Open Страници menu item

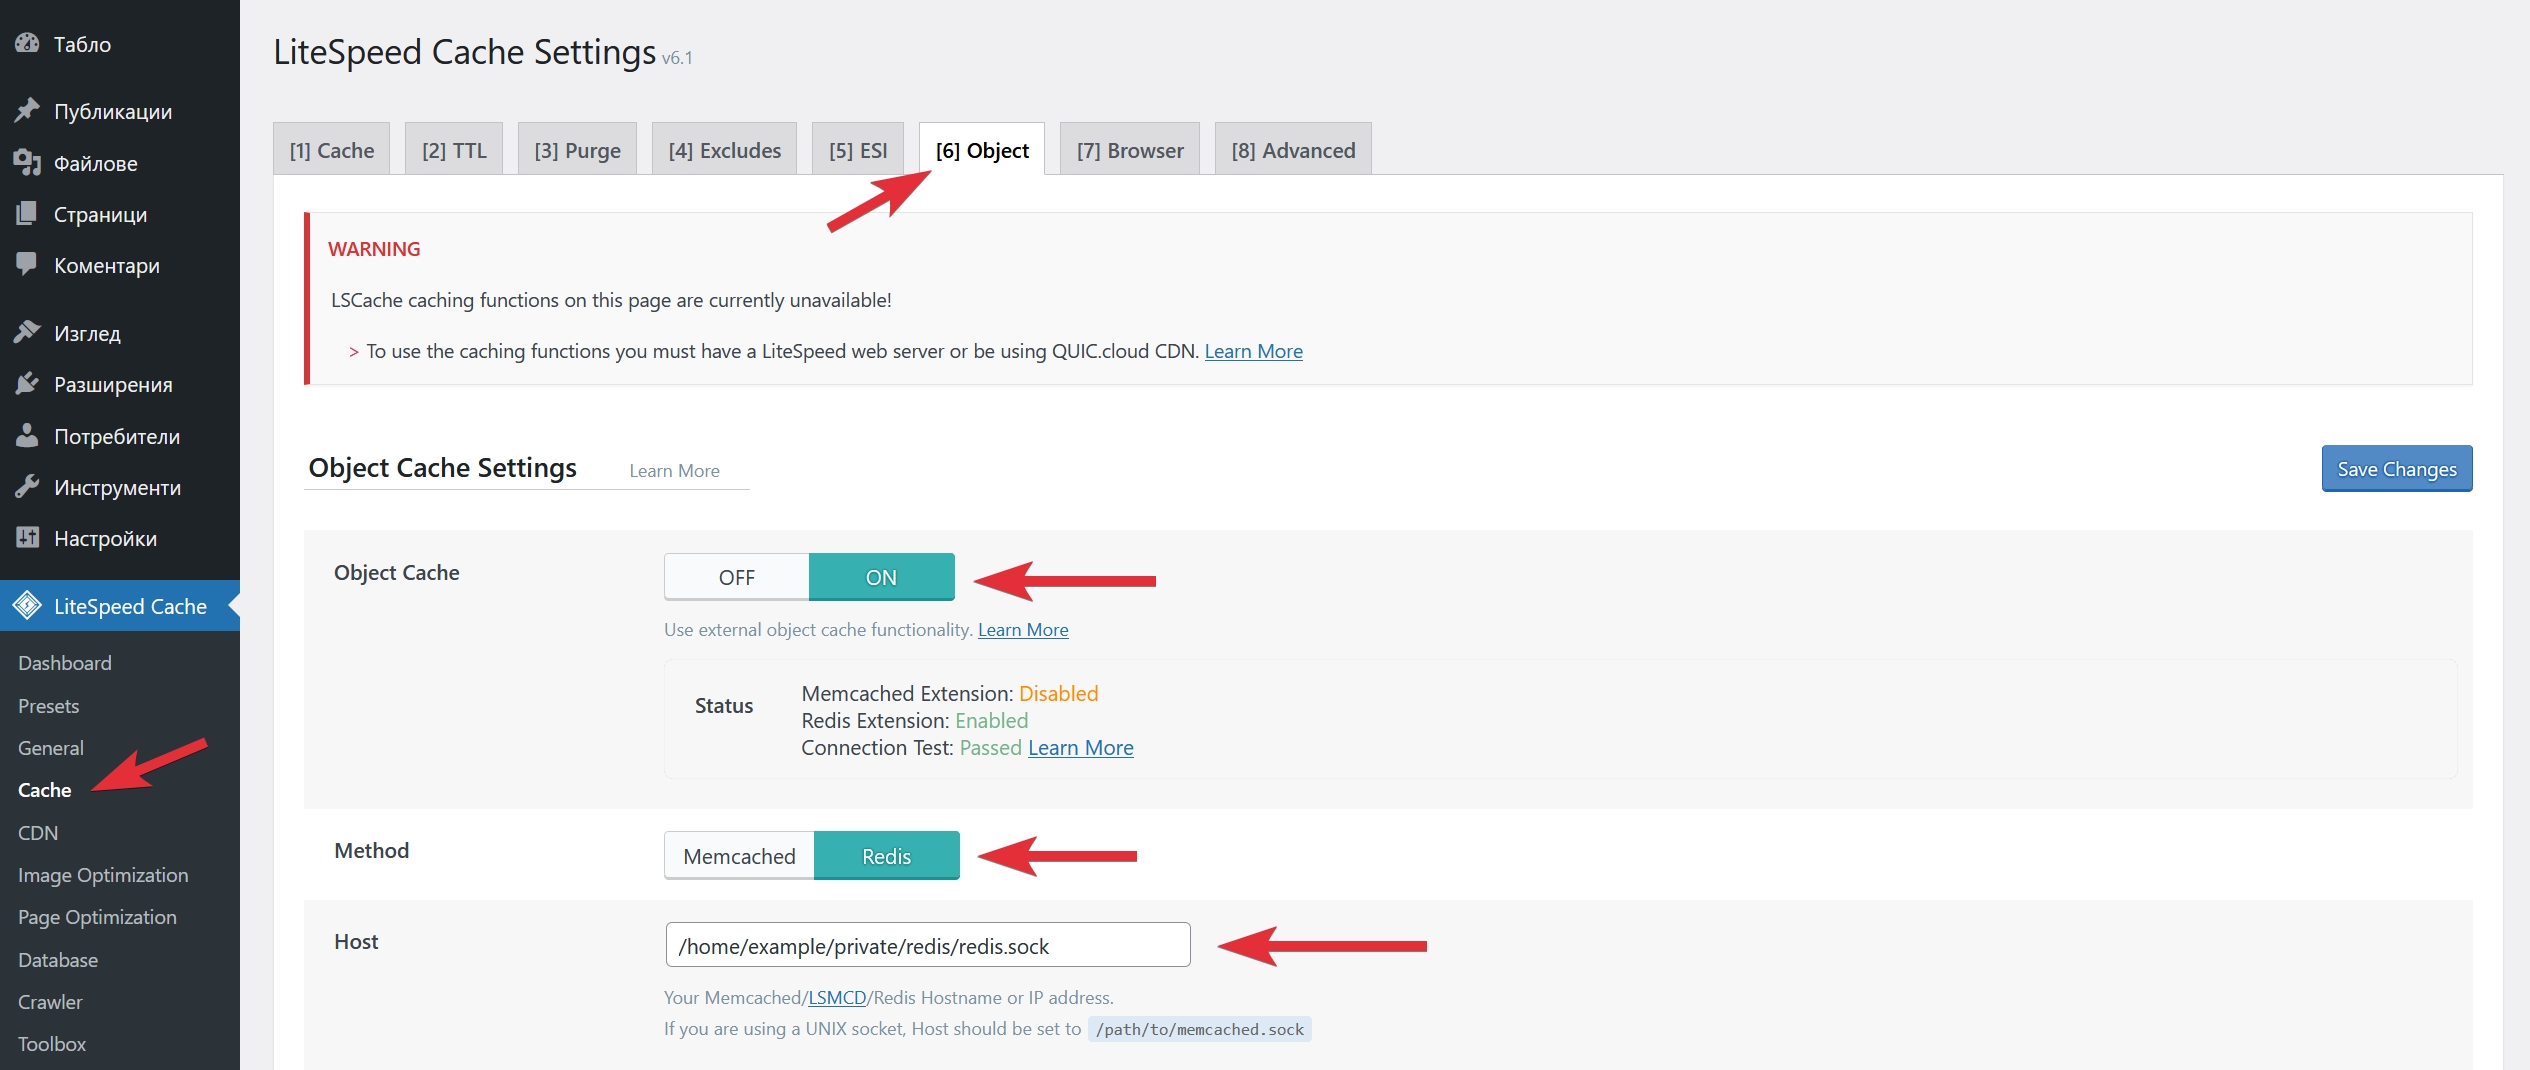(120, 214)
